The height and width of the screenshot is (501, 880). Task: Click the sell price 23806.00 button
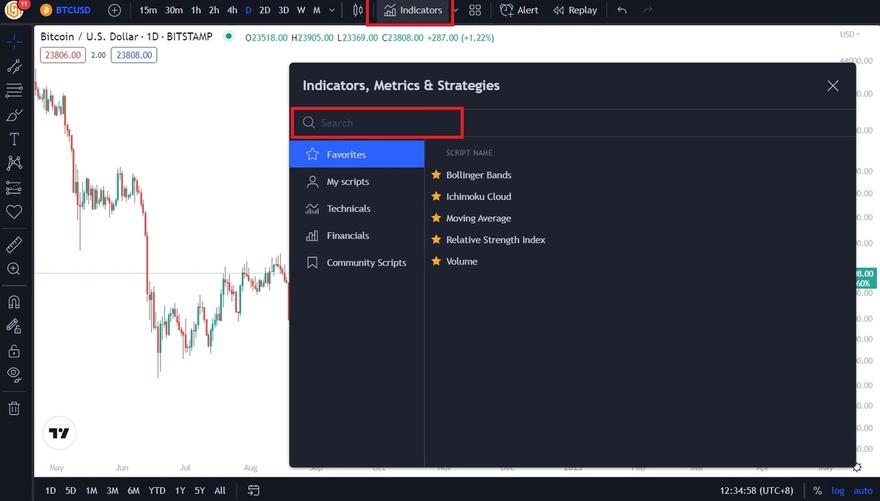click(63, 55)
